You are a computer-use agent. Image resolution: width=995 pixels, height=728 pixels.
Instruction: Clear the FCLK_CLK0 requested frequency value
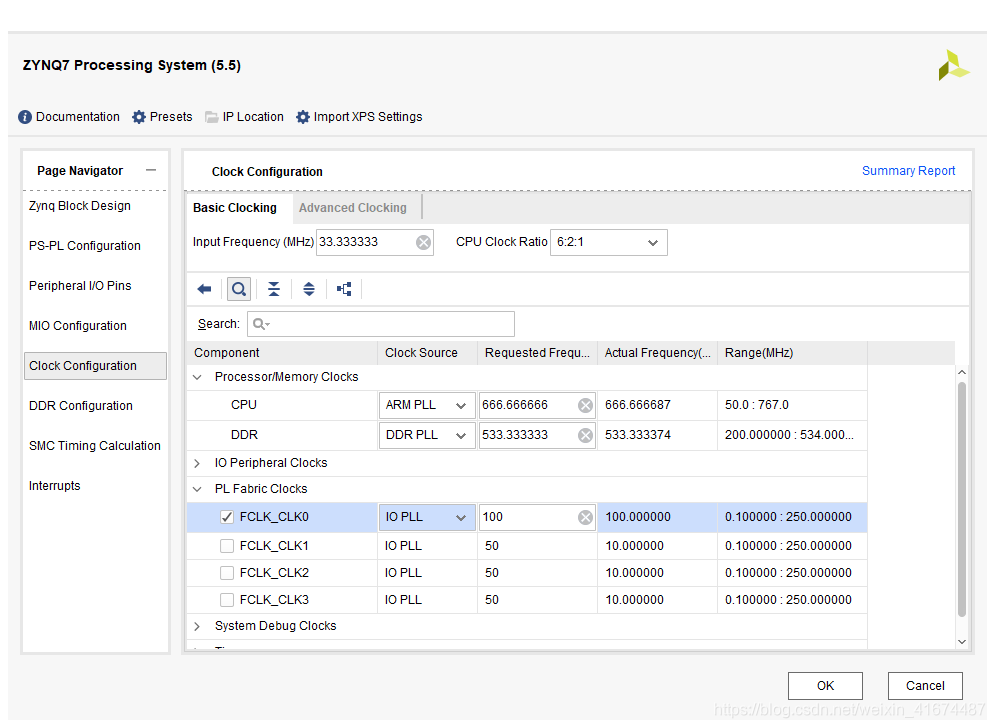(585, 518)
